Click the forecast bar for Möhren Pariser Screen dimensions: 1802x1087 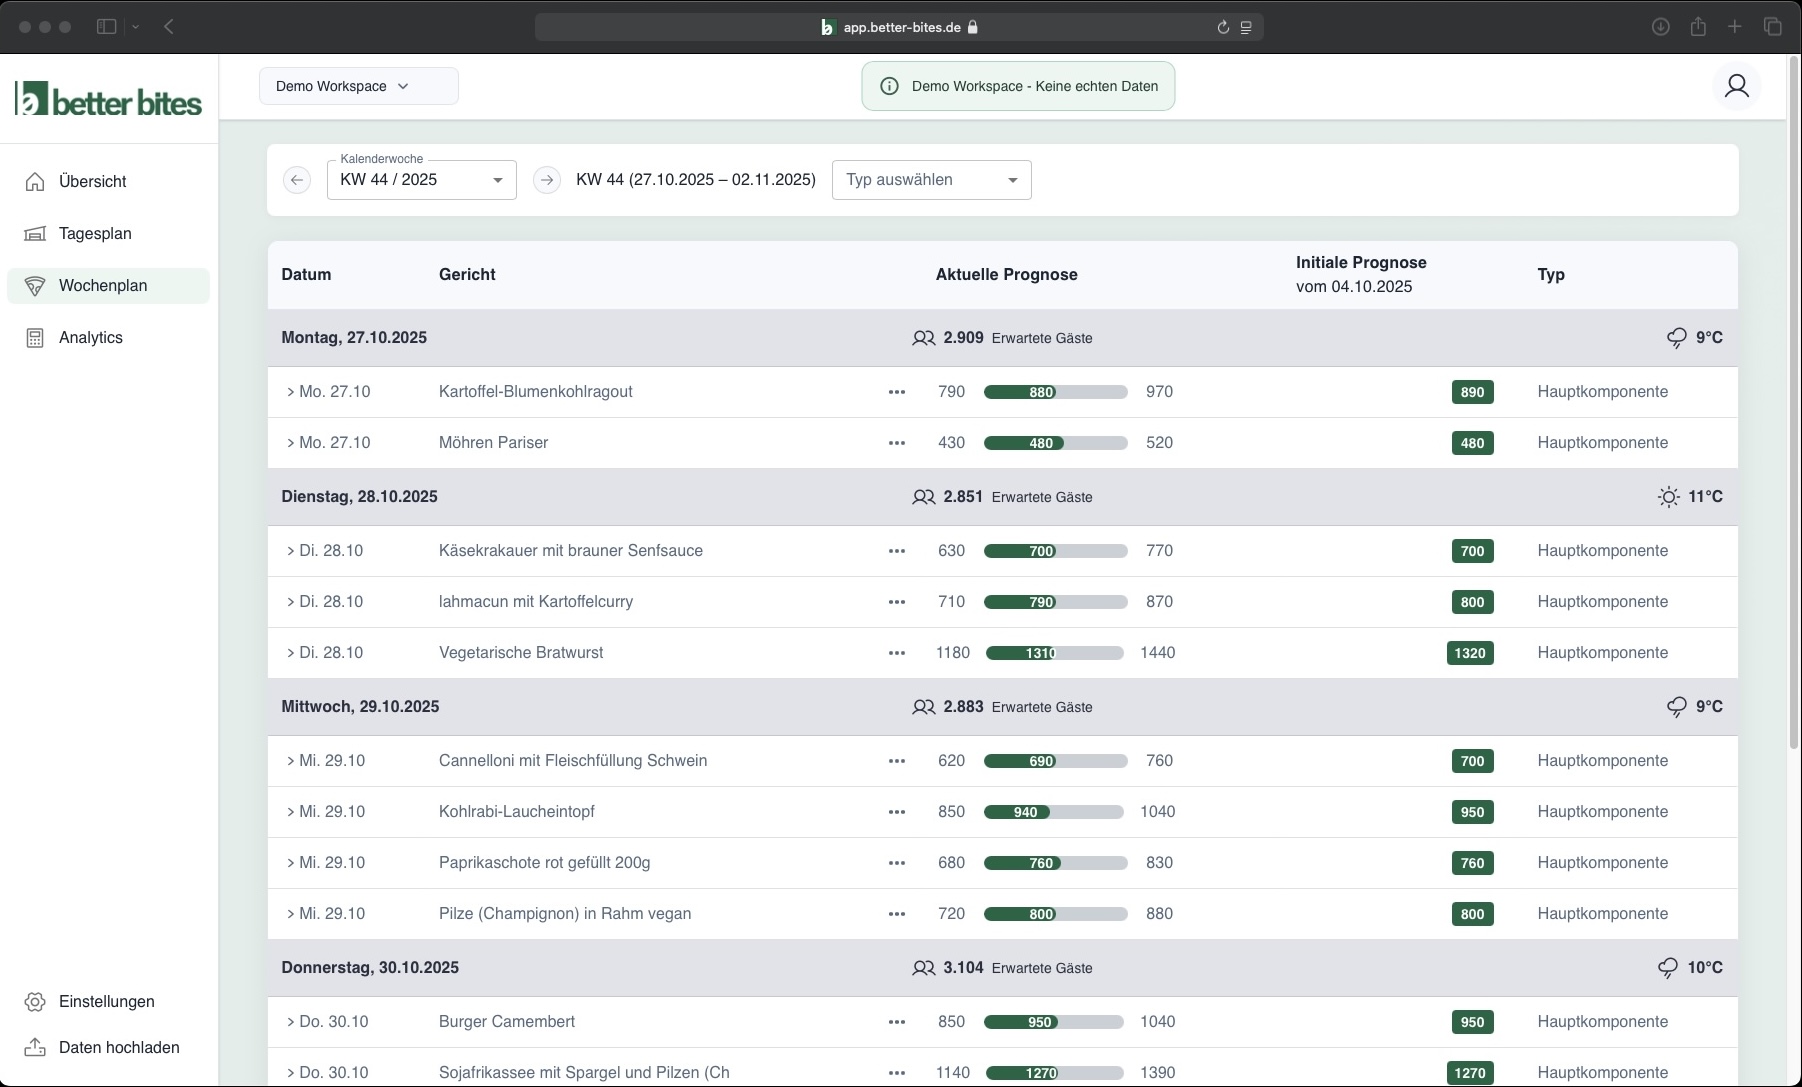1055,443
